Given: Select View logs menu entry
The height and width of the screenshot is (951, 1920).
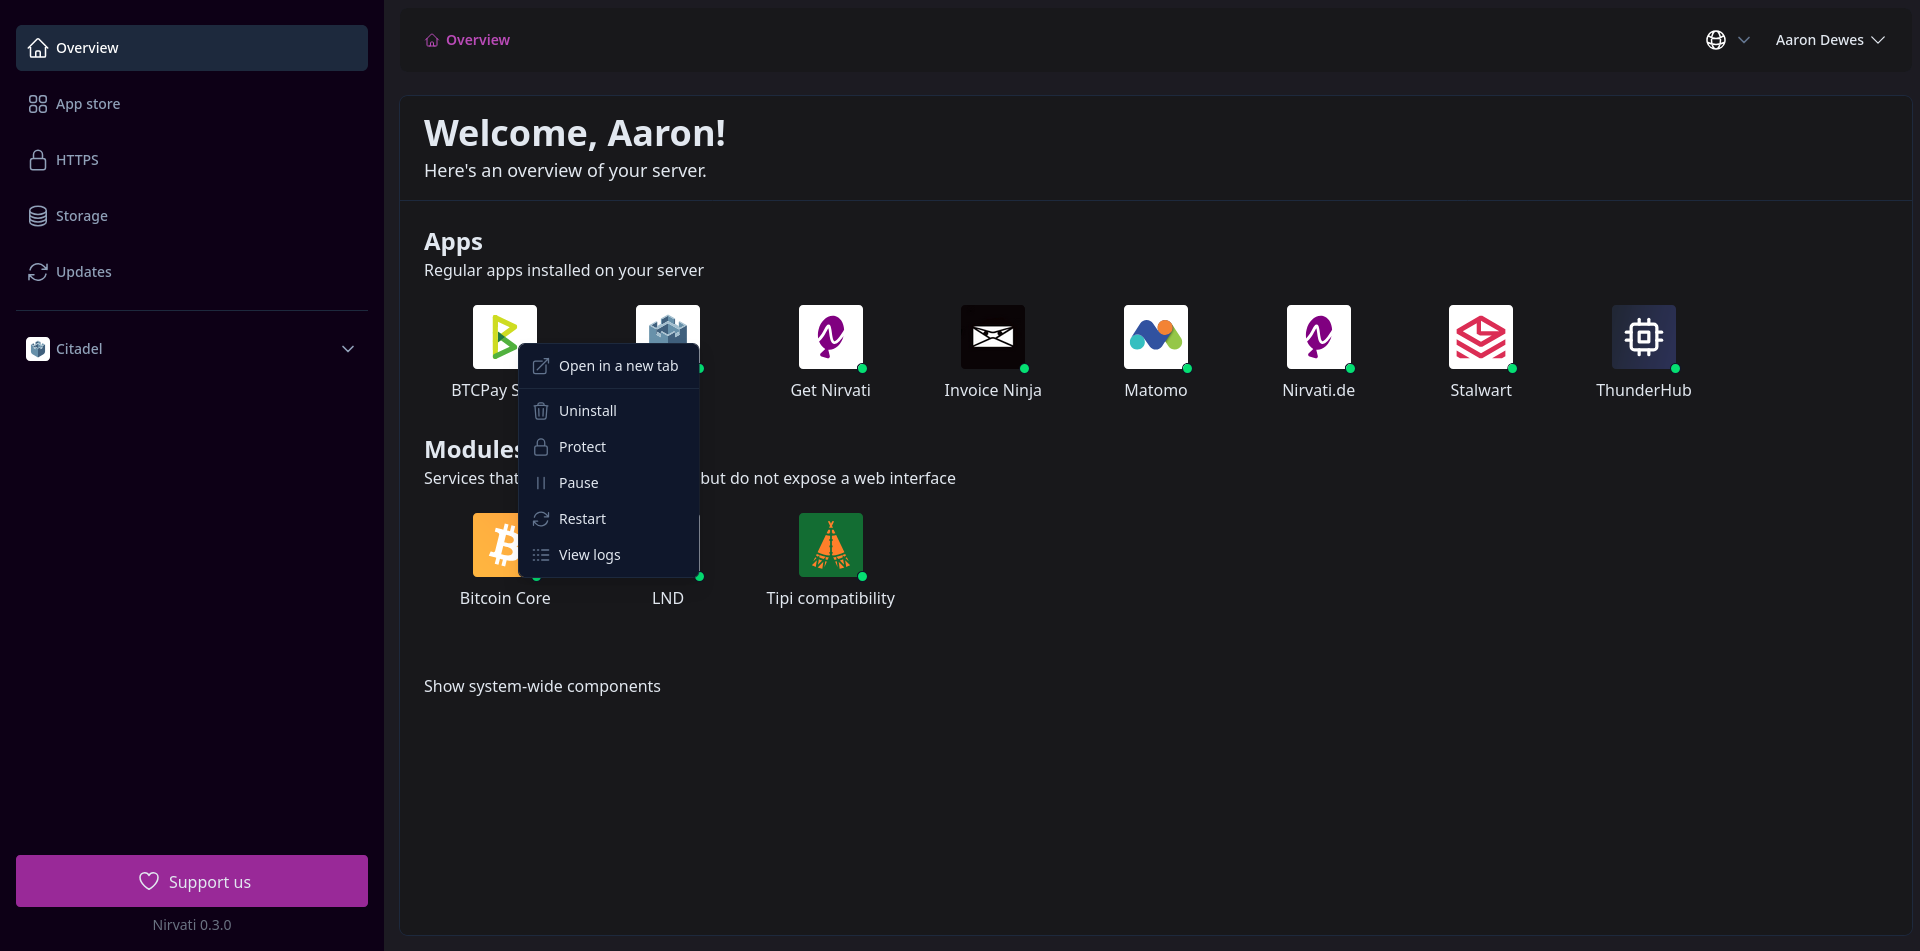Looking at the screenshot, I should pos(589,555).
